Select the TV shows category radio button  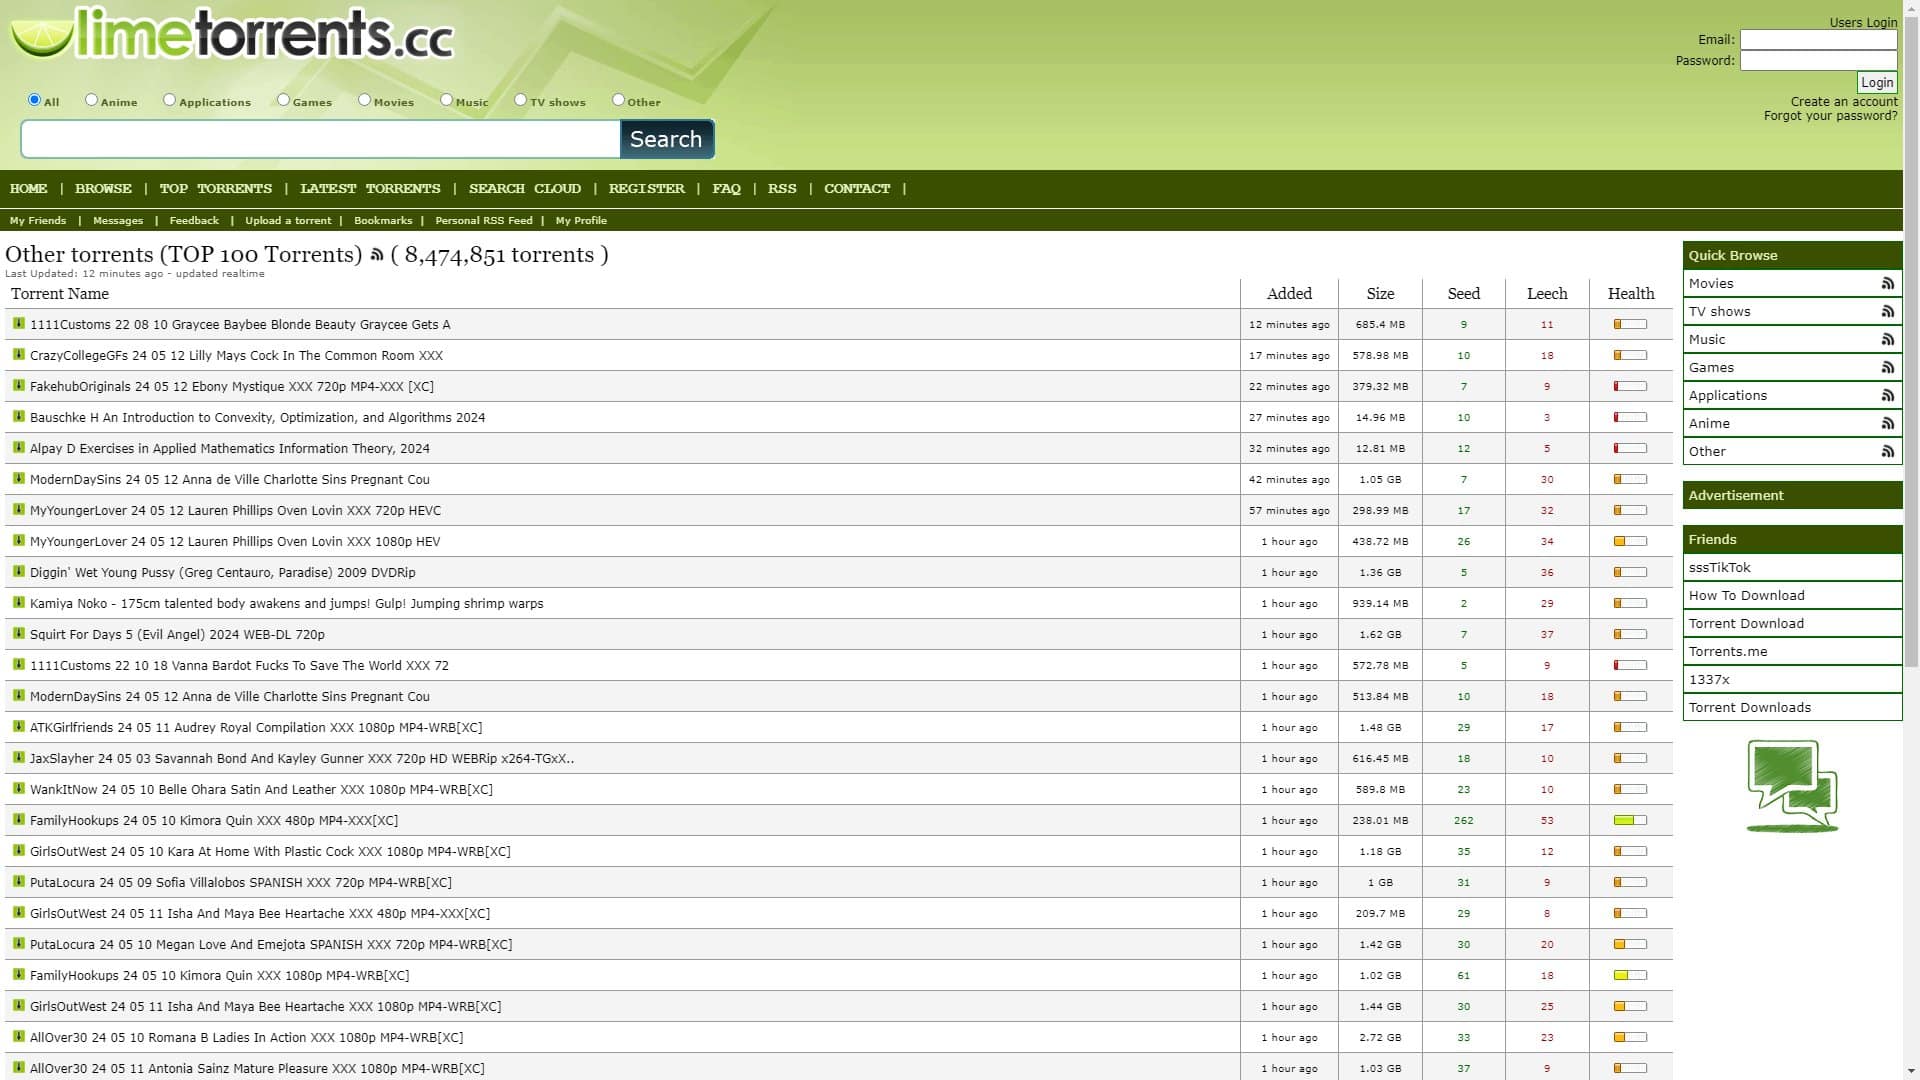pos(520,100)
